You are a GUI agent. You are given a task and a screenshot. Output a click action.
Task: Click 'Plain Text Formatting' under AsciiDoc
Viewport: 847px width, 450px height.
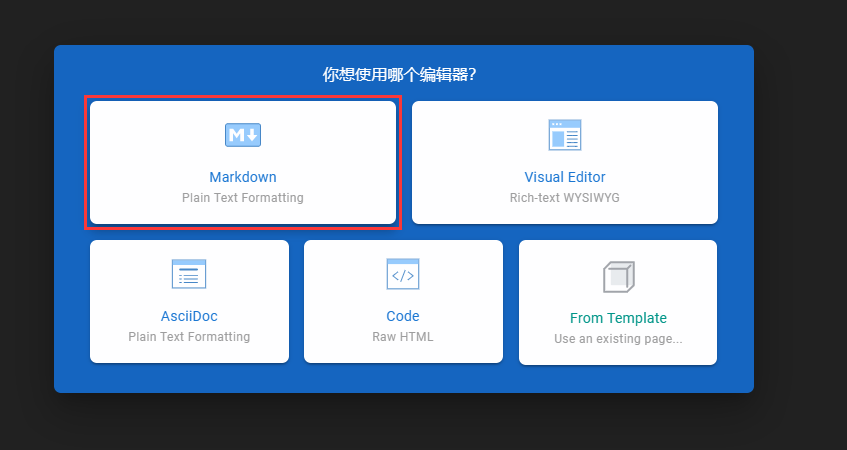coord(189,337)
